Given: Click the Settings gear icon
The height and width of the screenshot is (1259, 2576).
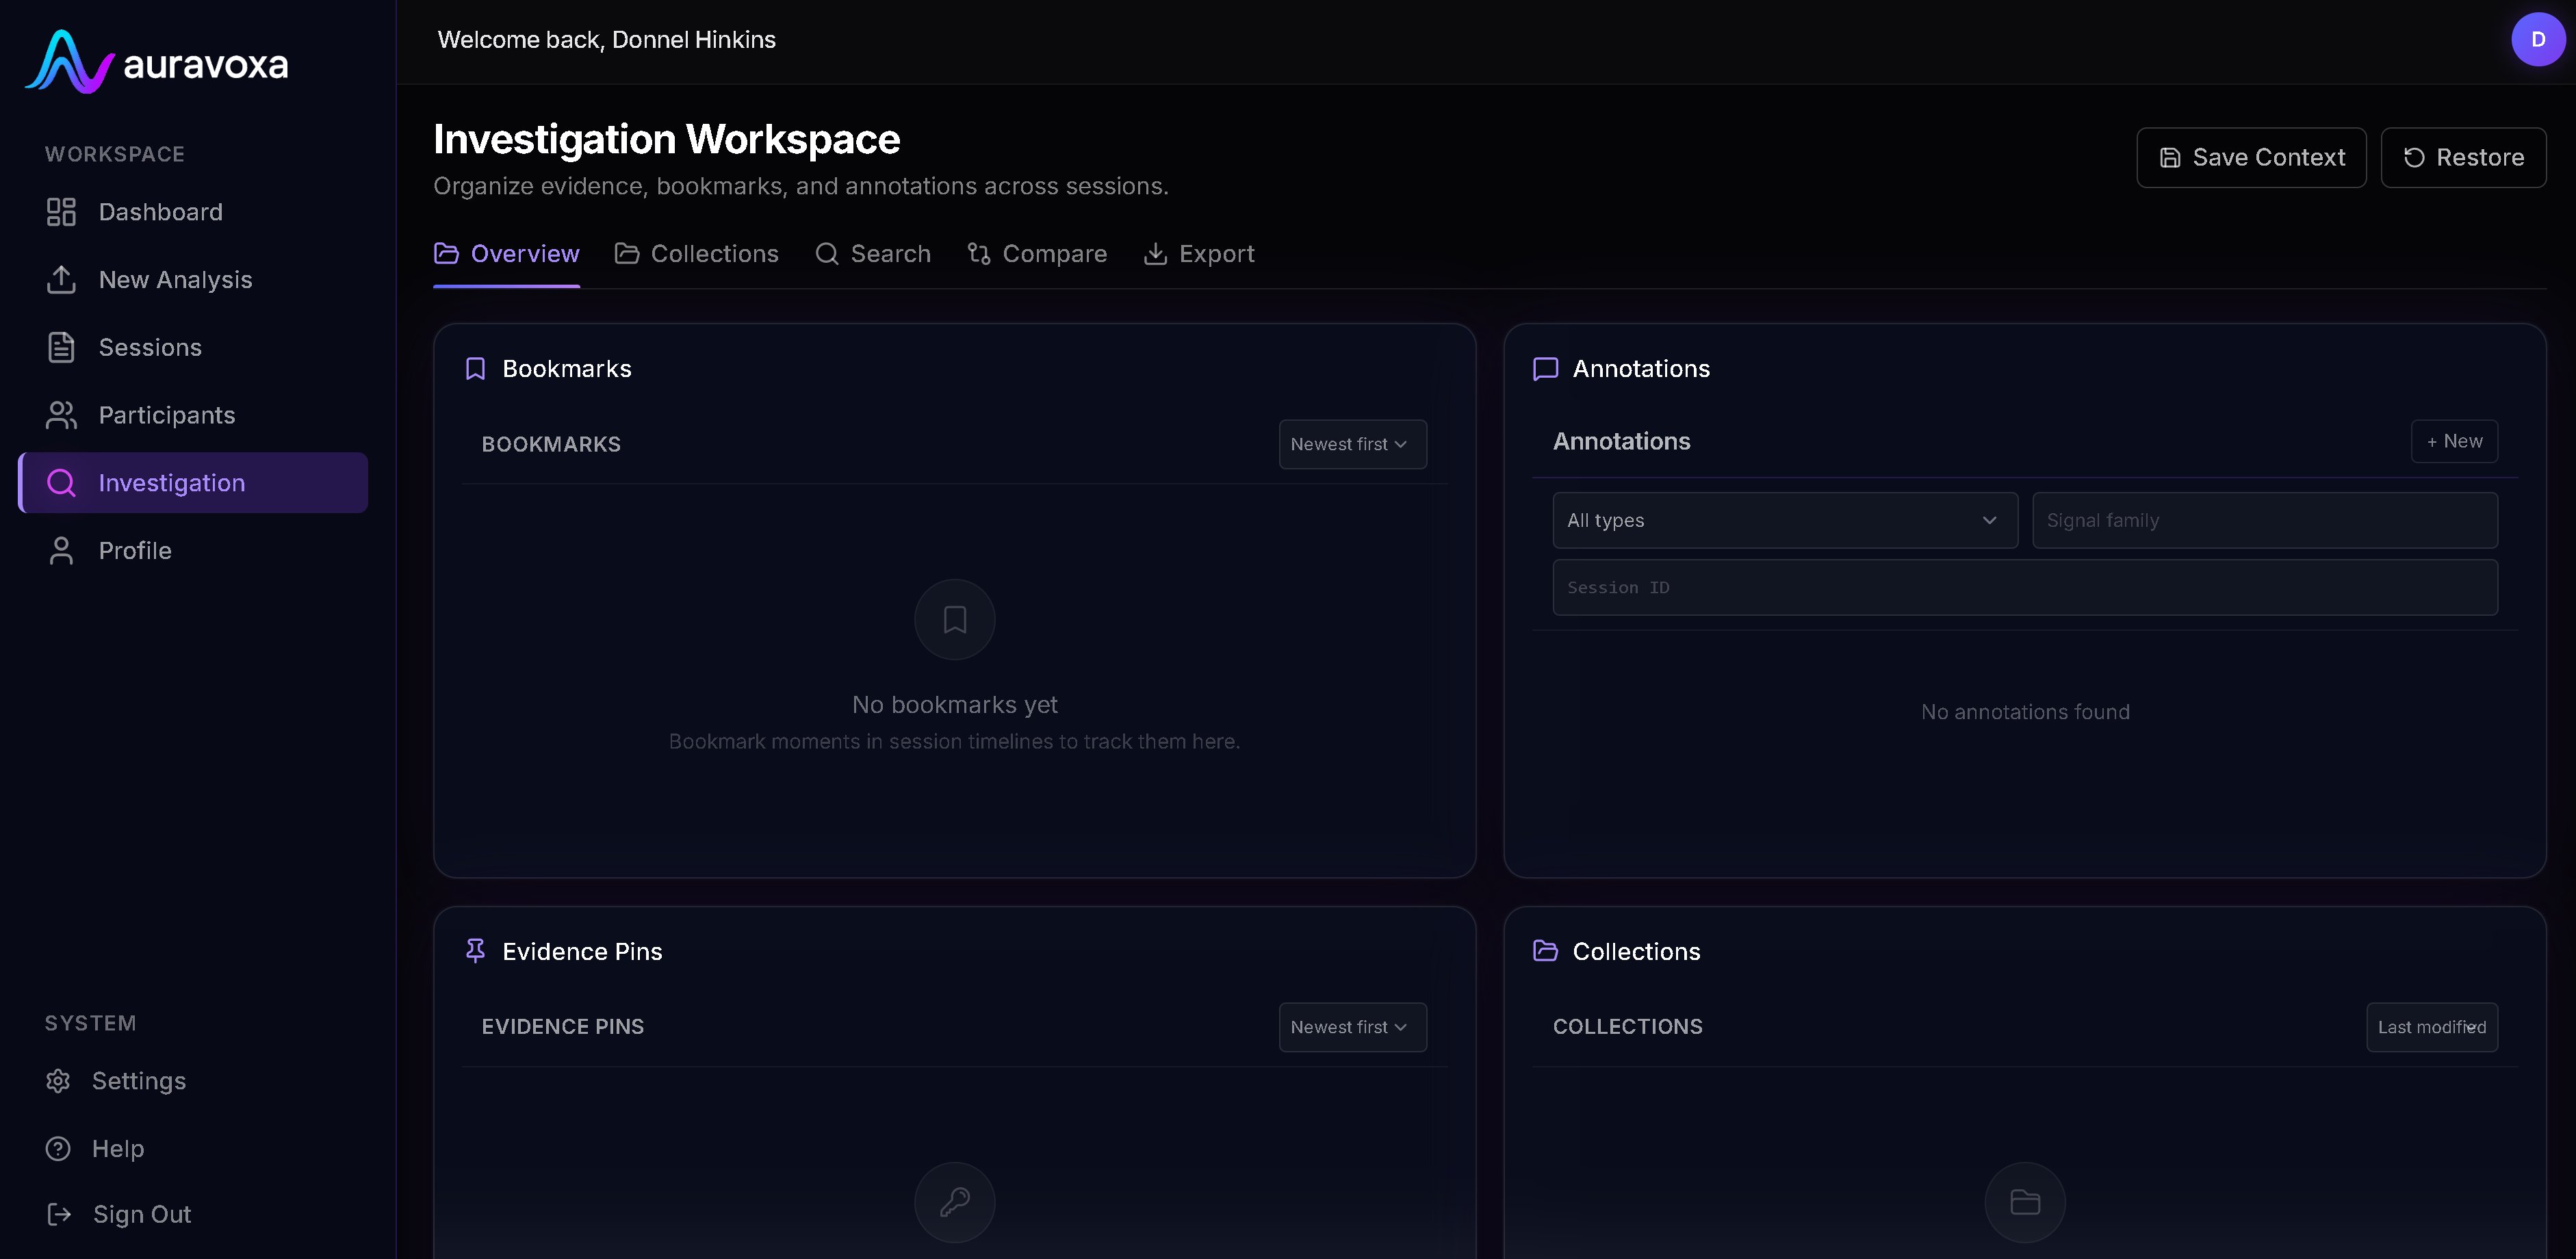Looking at the screenshot, I should [x=58, y=1081].
